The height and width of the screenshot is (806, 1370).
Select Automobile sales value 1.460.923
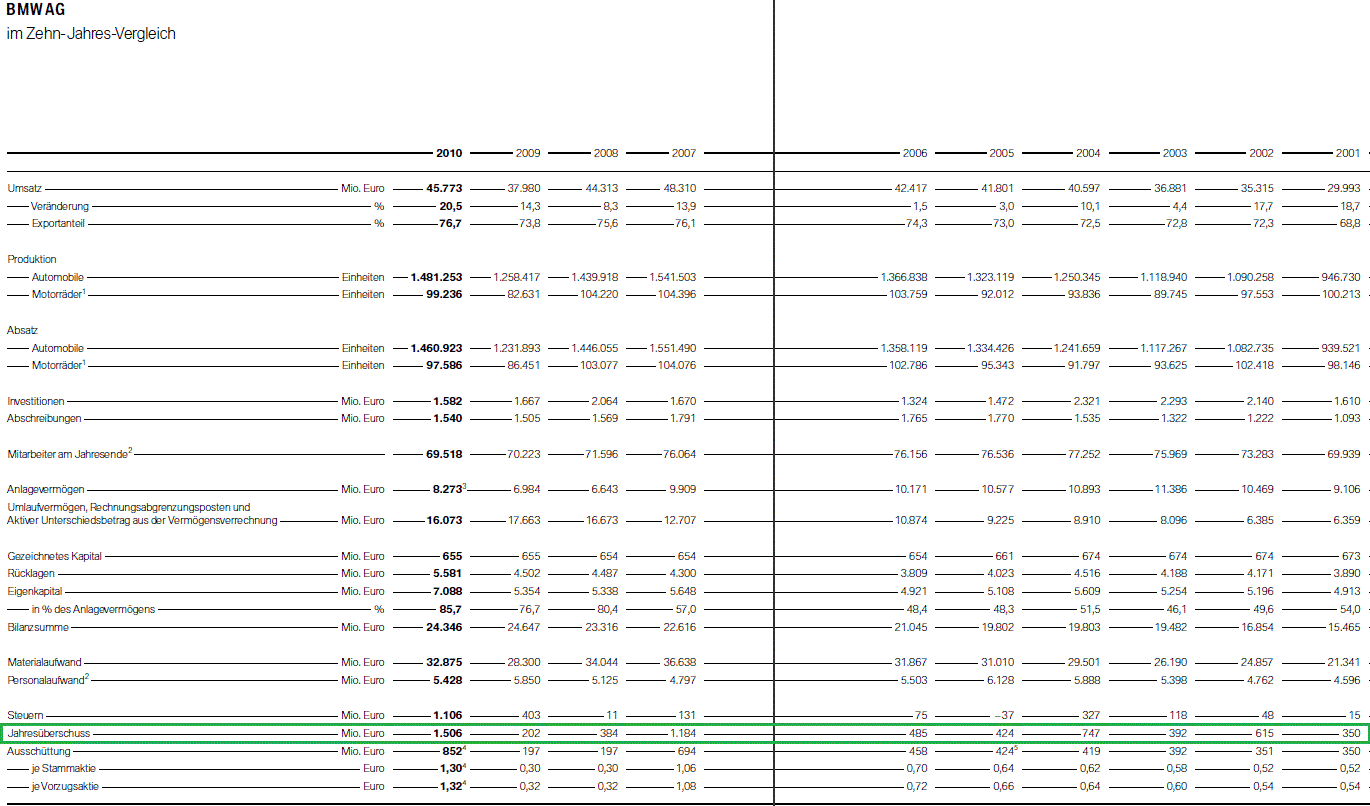coord(436,348)
